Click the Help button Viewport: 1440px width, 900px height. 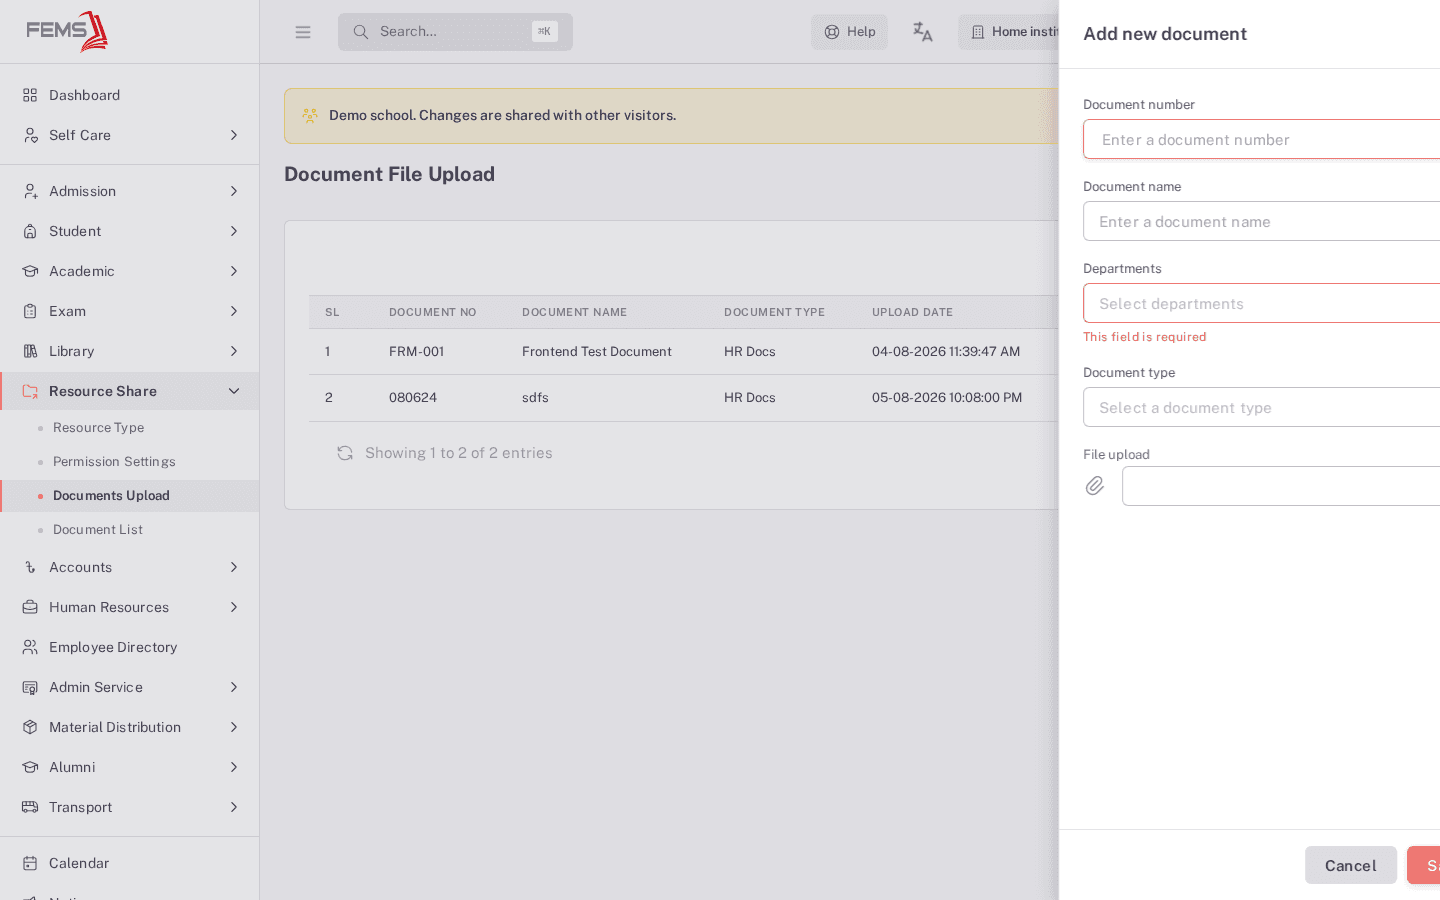[x=849, y=32]
